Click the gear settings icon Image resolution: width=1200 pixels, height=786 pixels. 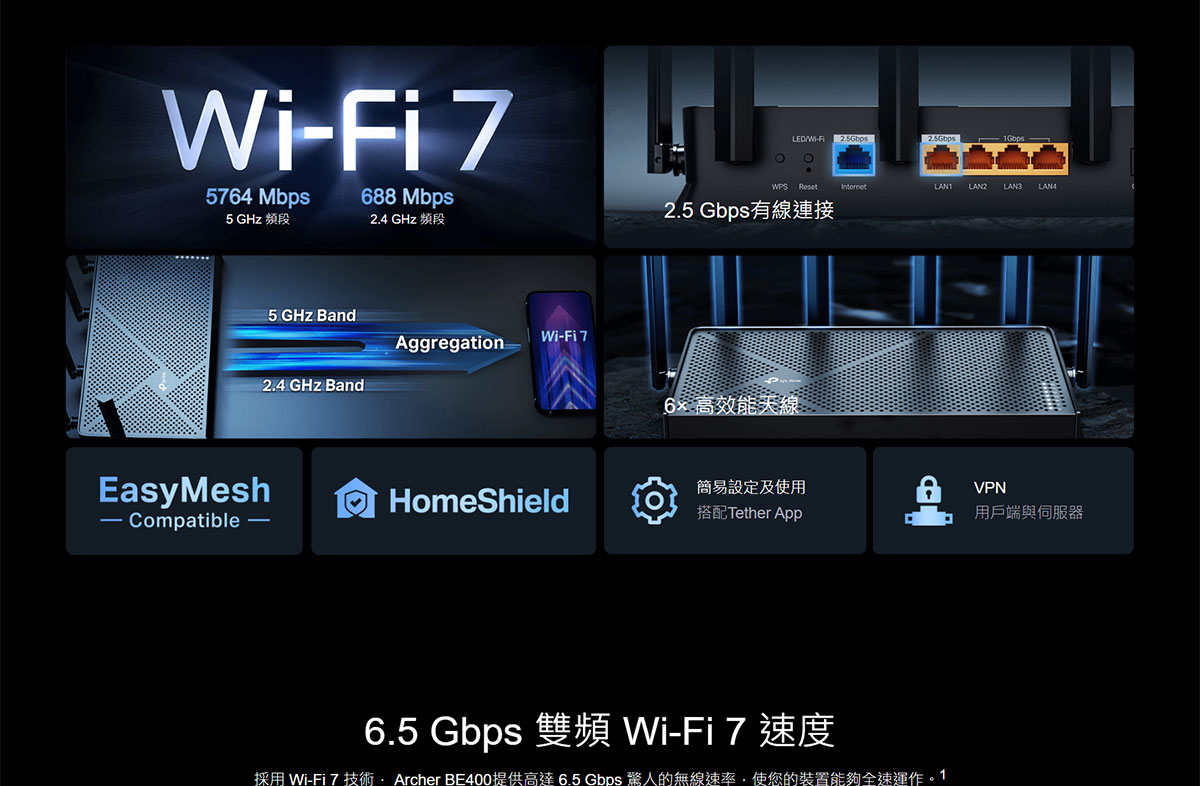coord(653,500)
